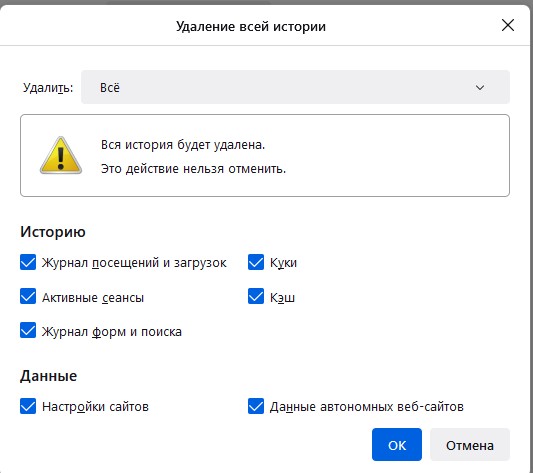Toggle the Куки checkbox
The height and width of the screenshot is (473, 533).
(x=256, y=262)
